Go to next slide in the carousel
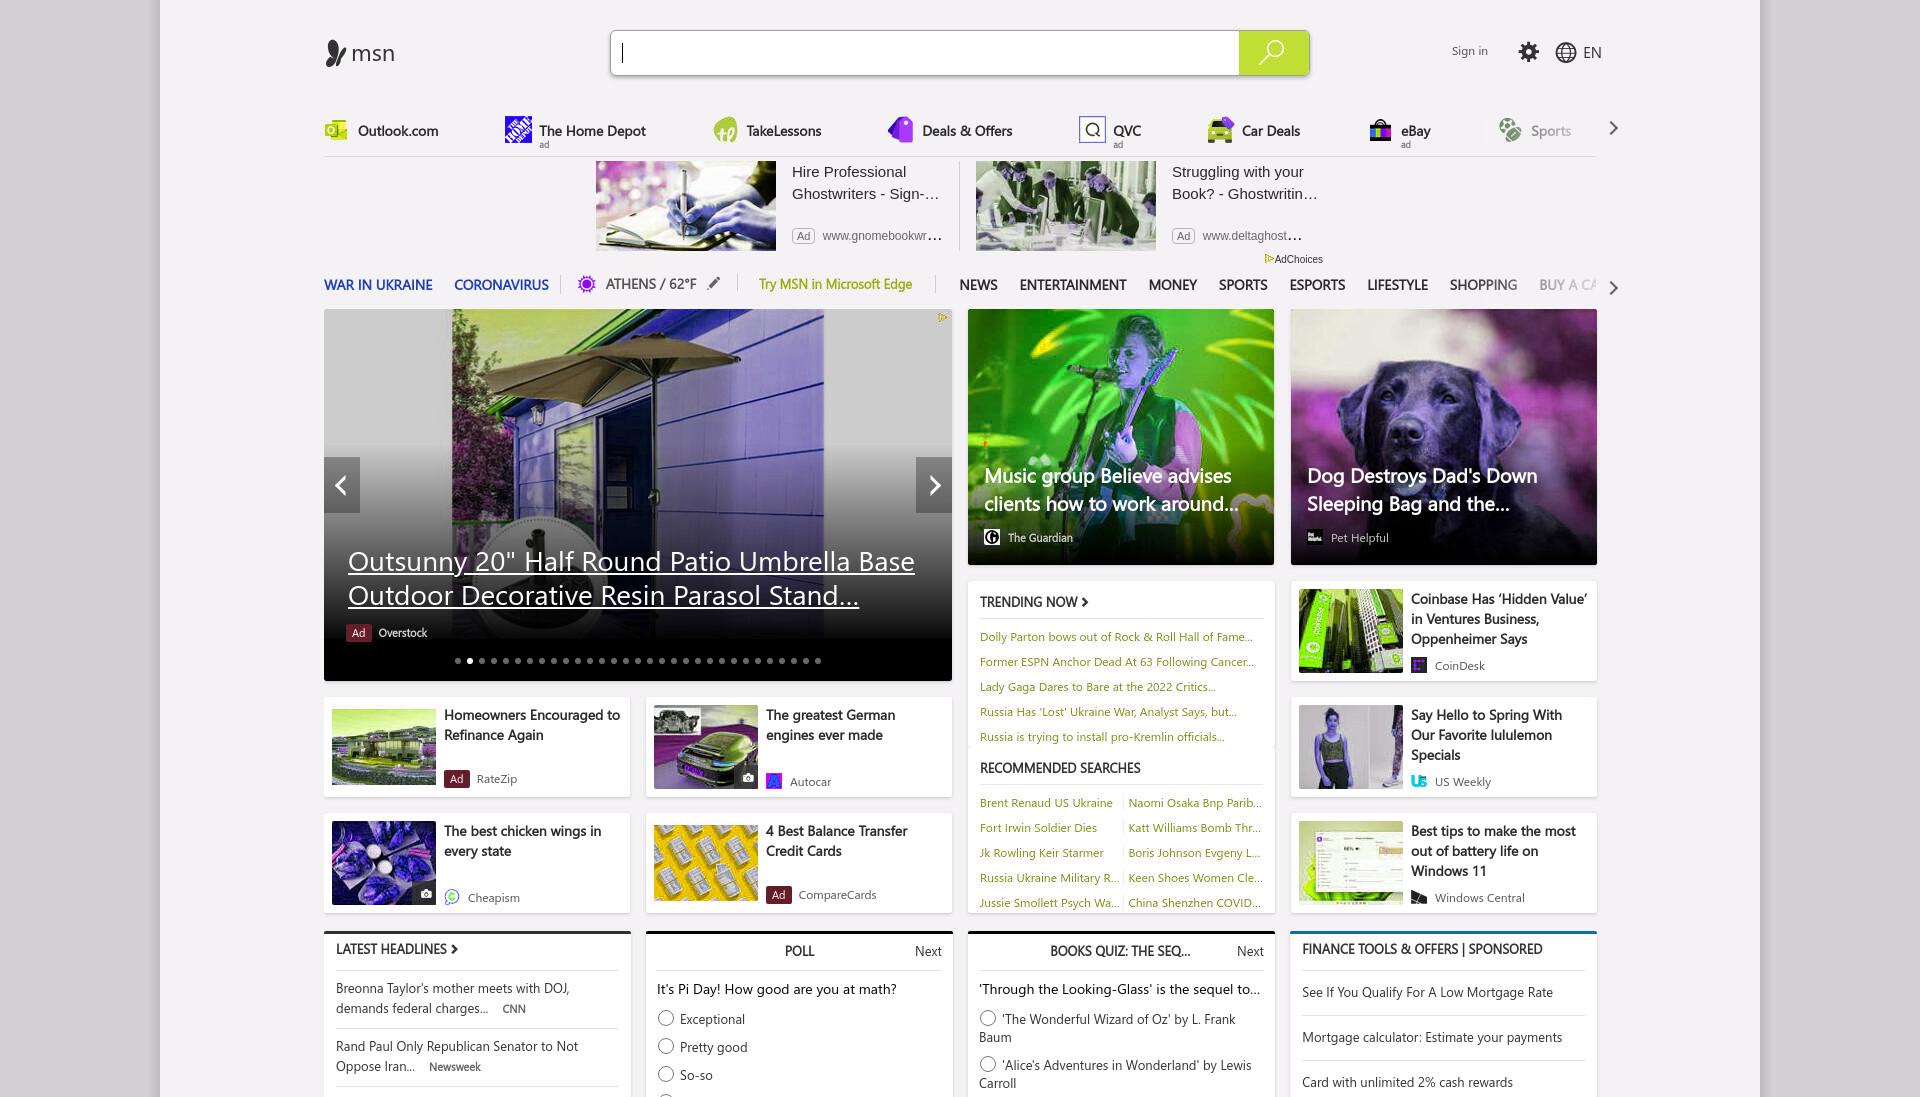 click(934, 485)
